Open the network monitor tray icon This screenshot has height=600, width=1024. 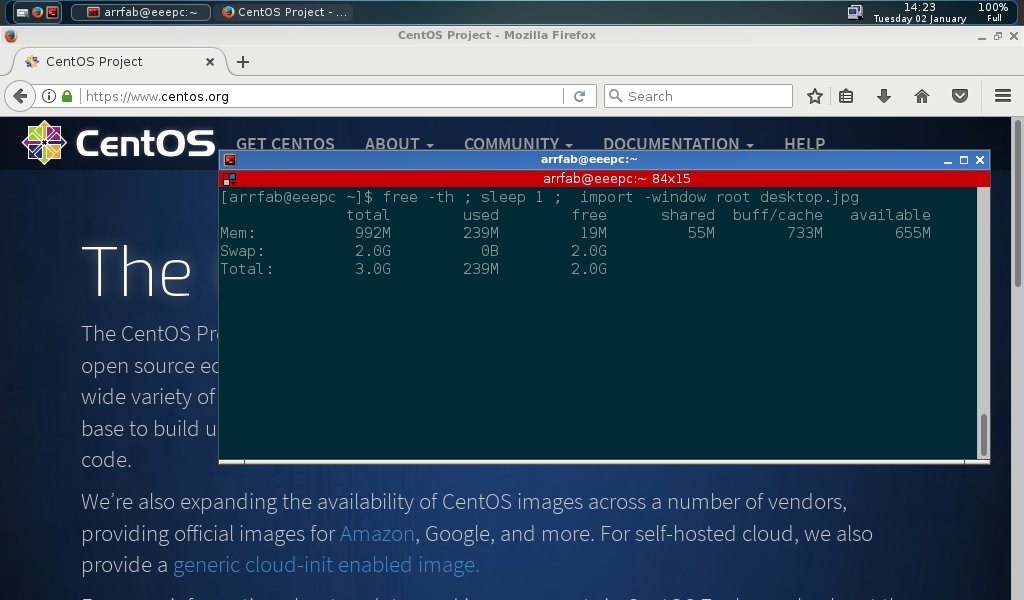855,12
